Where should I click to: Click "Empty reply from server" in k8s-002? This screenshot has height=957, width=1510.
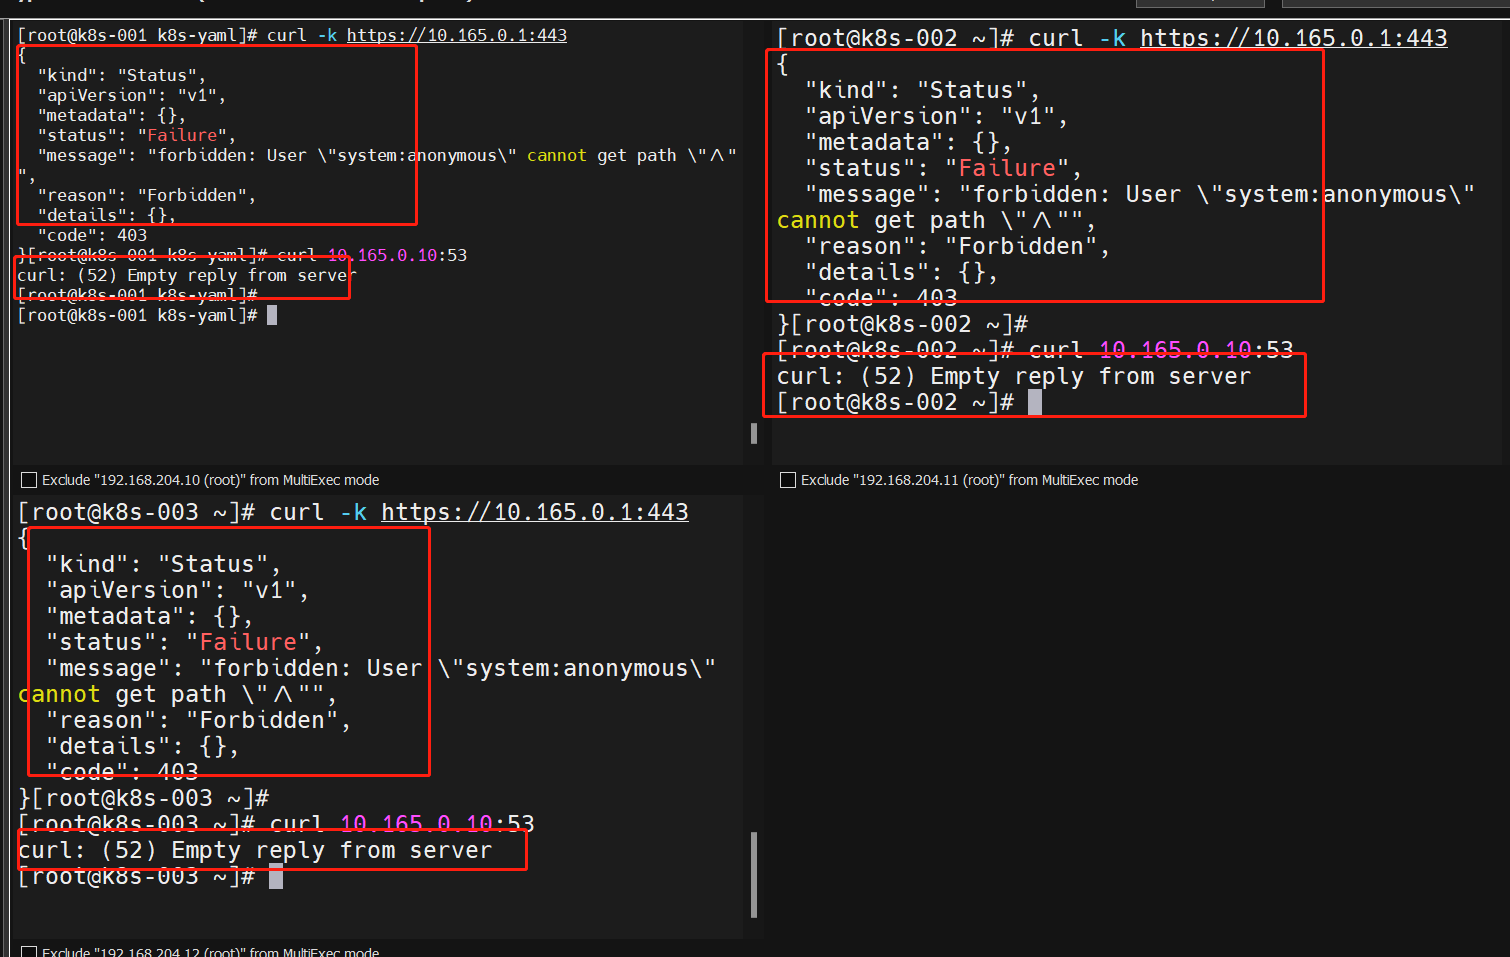point(1091,377)
